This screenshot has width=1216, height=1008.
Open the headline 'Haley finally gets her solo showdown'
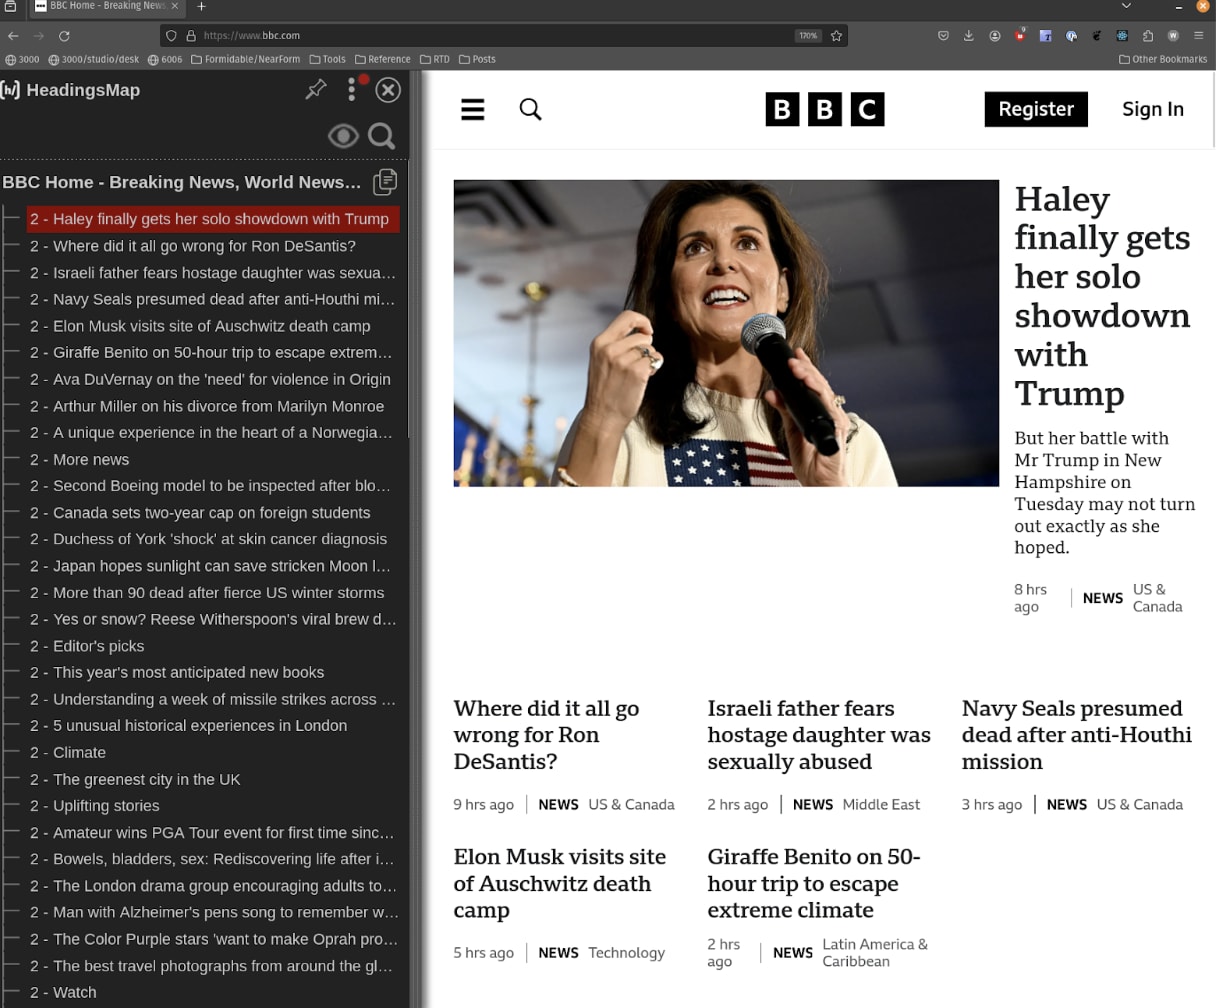[1103, 296]
